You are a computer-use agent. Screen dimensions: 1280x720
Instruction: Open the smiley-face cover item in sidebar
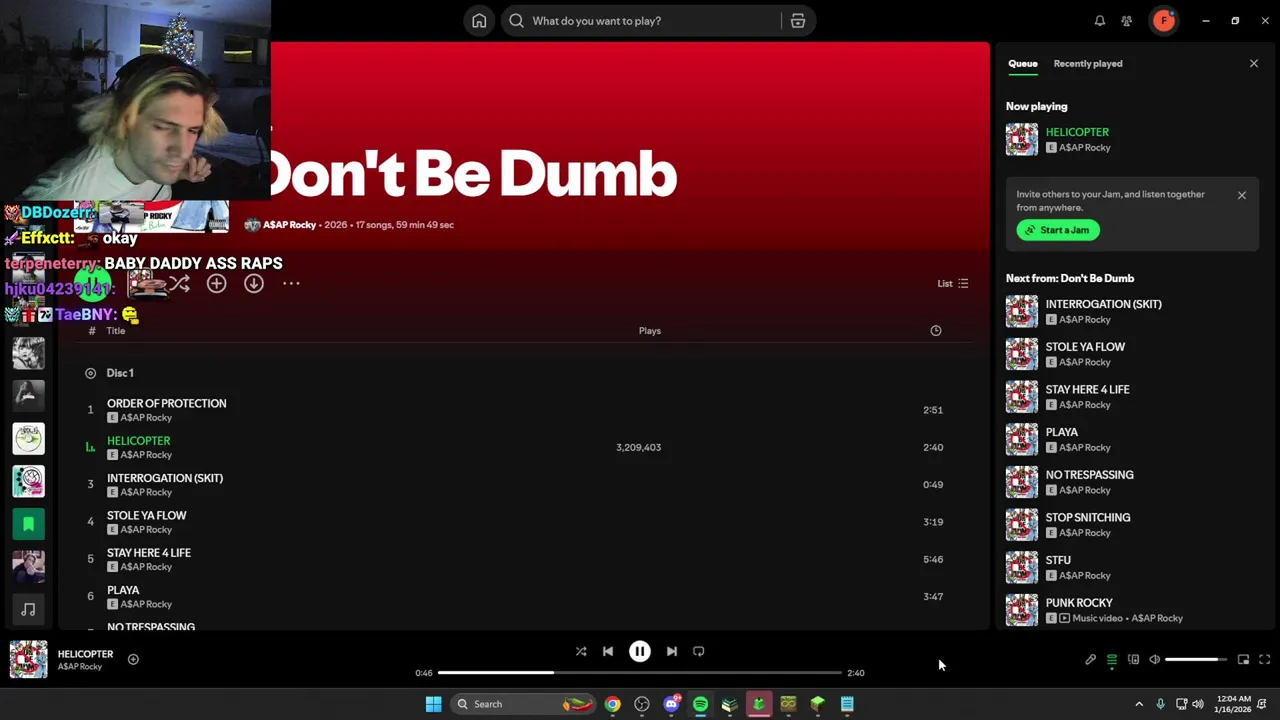click(28, 481)
